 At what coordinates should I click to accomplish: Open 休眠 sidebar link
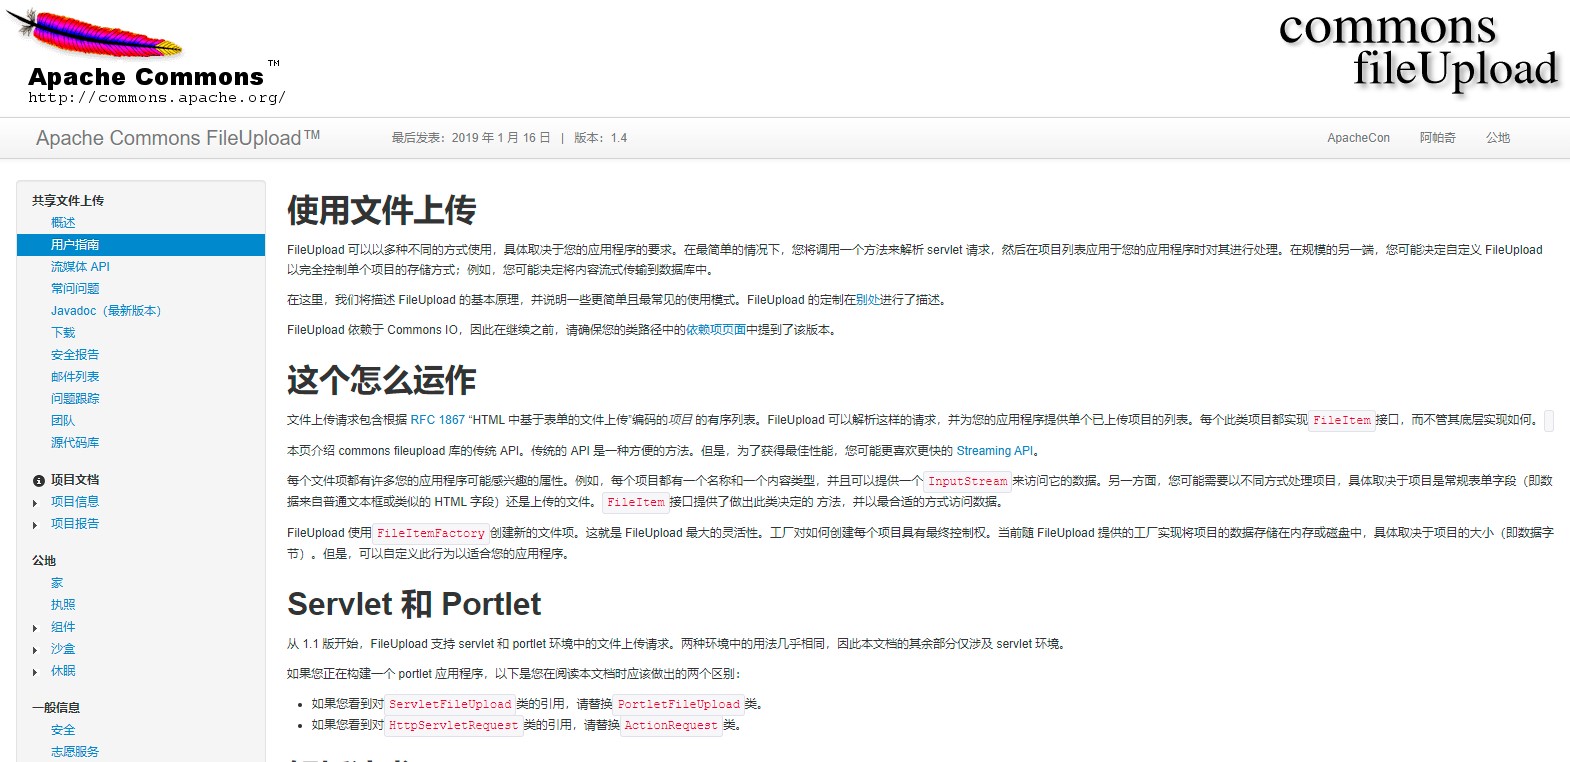click(x=63, y=671)
